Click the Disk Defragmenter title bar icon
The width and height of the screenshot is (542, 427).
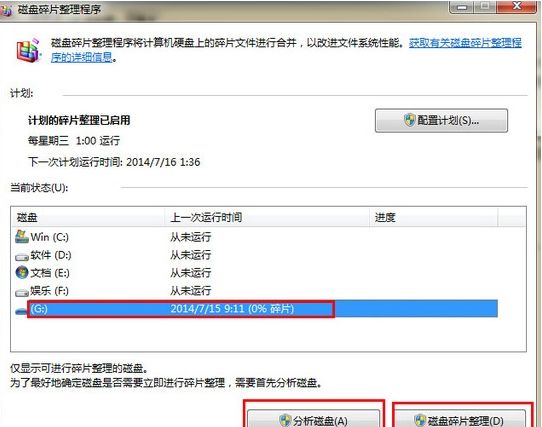point(6,10)
